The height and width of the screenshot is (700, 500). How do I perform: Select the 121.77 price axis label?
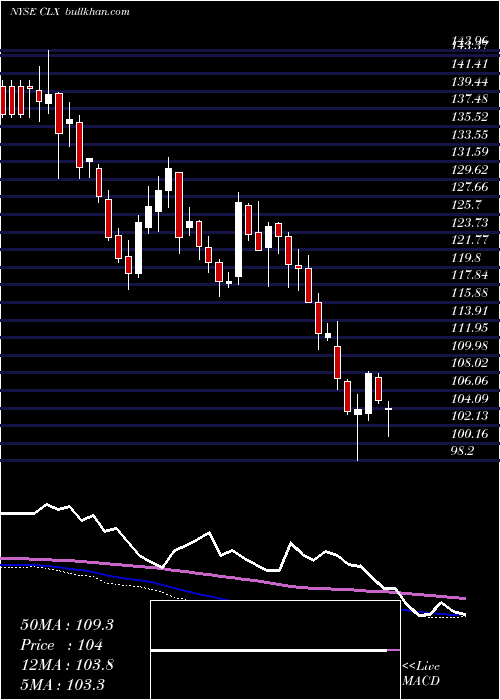click(x=469, y=240)
